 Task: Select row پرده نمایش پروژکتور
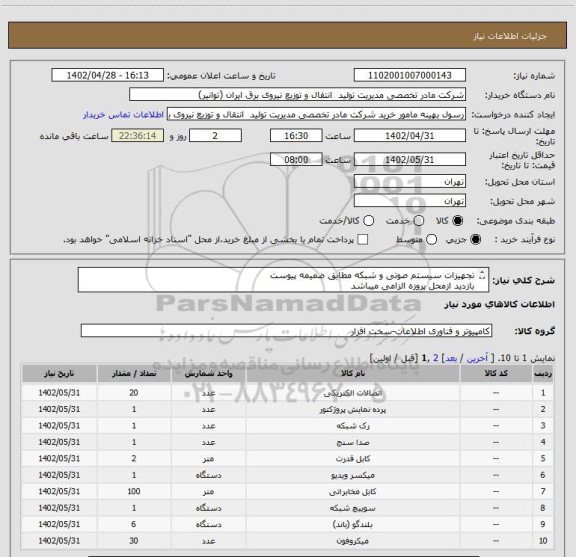287,409
